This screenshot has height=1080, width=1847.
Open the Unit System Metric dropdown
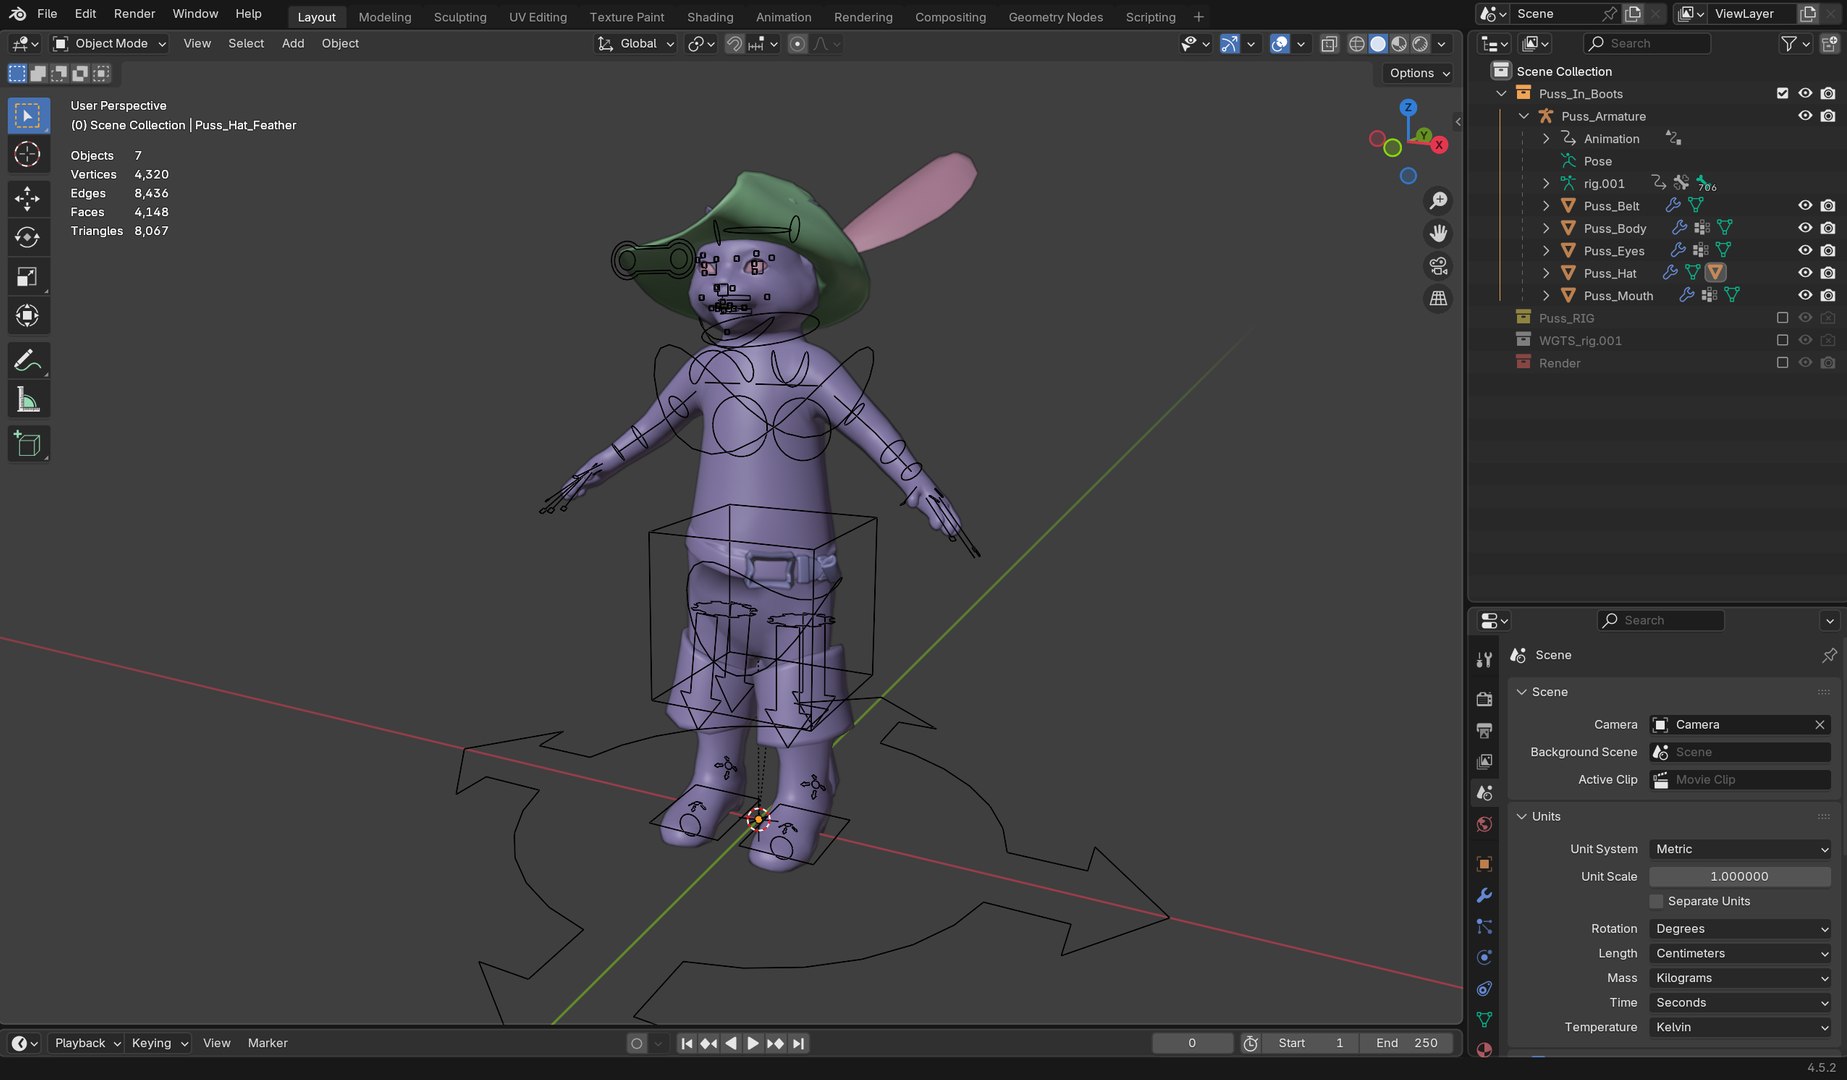(1740, 849)
